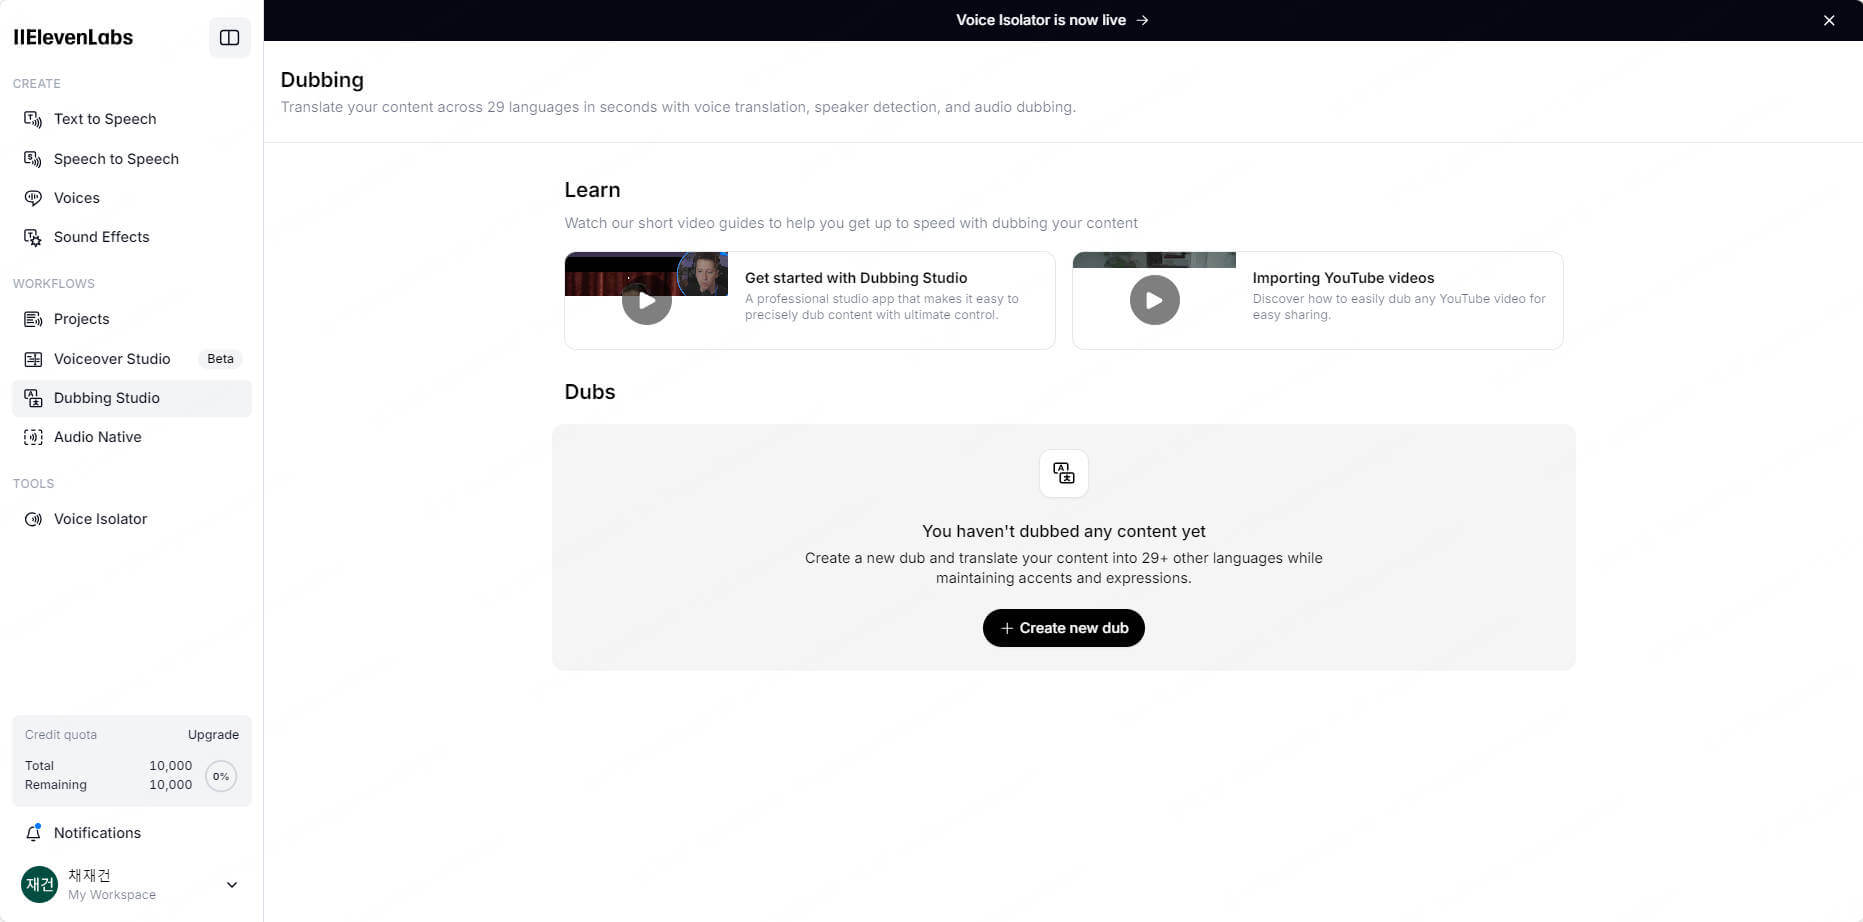Open Audio Native workflow

pos(132,437)
